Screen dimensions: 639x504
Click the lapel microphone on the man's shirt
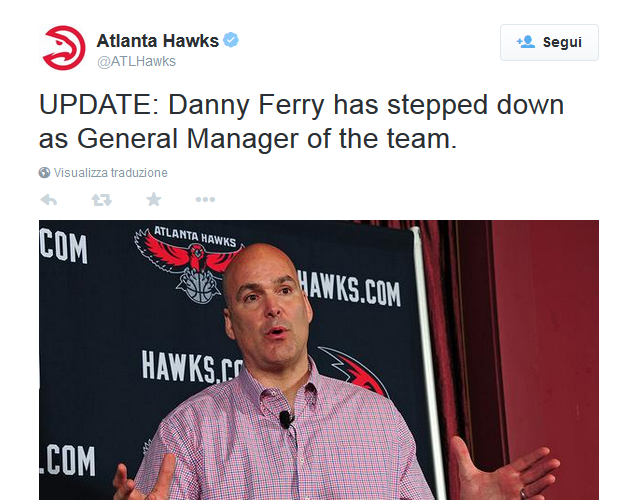[285, 418]
